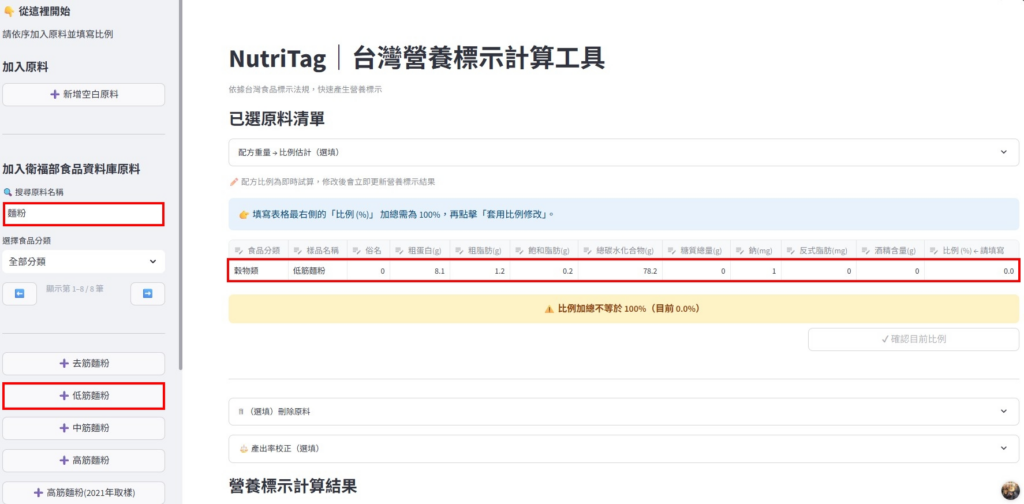The image size is (1024, 504).
Task: Select the 0.2 saturated fat cell
Action: pyautogui.click(x=543, y=270)
